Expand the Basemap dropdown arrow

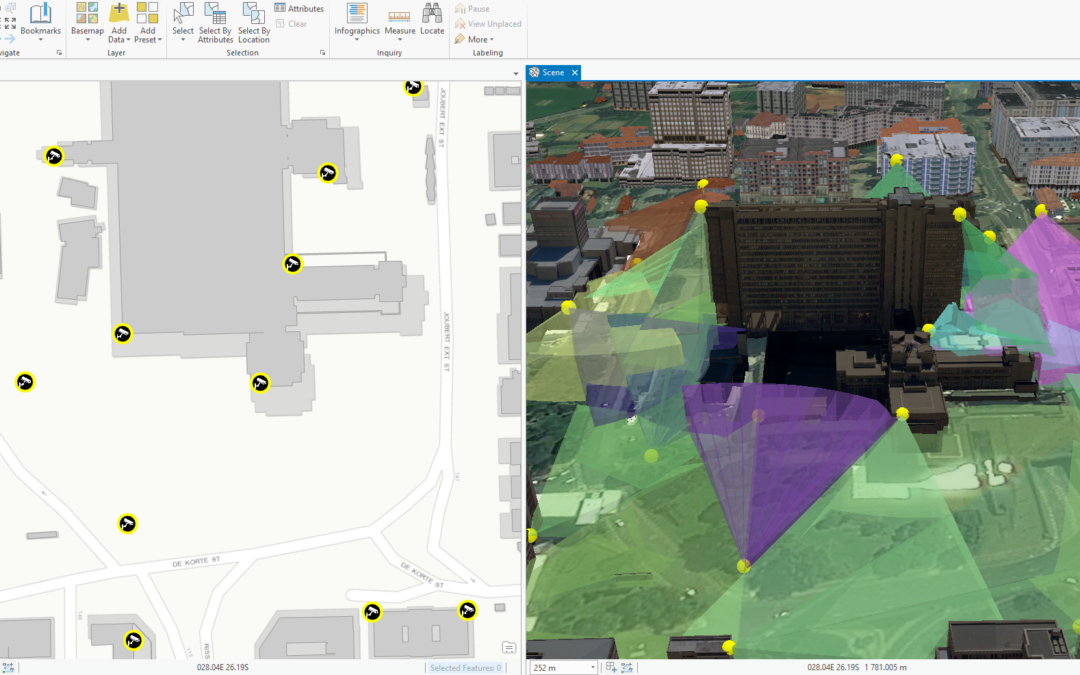pos(87,40)
